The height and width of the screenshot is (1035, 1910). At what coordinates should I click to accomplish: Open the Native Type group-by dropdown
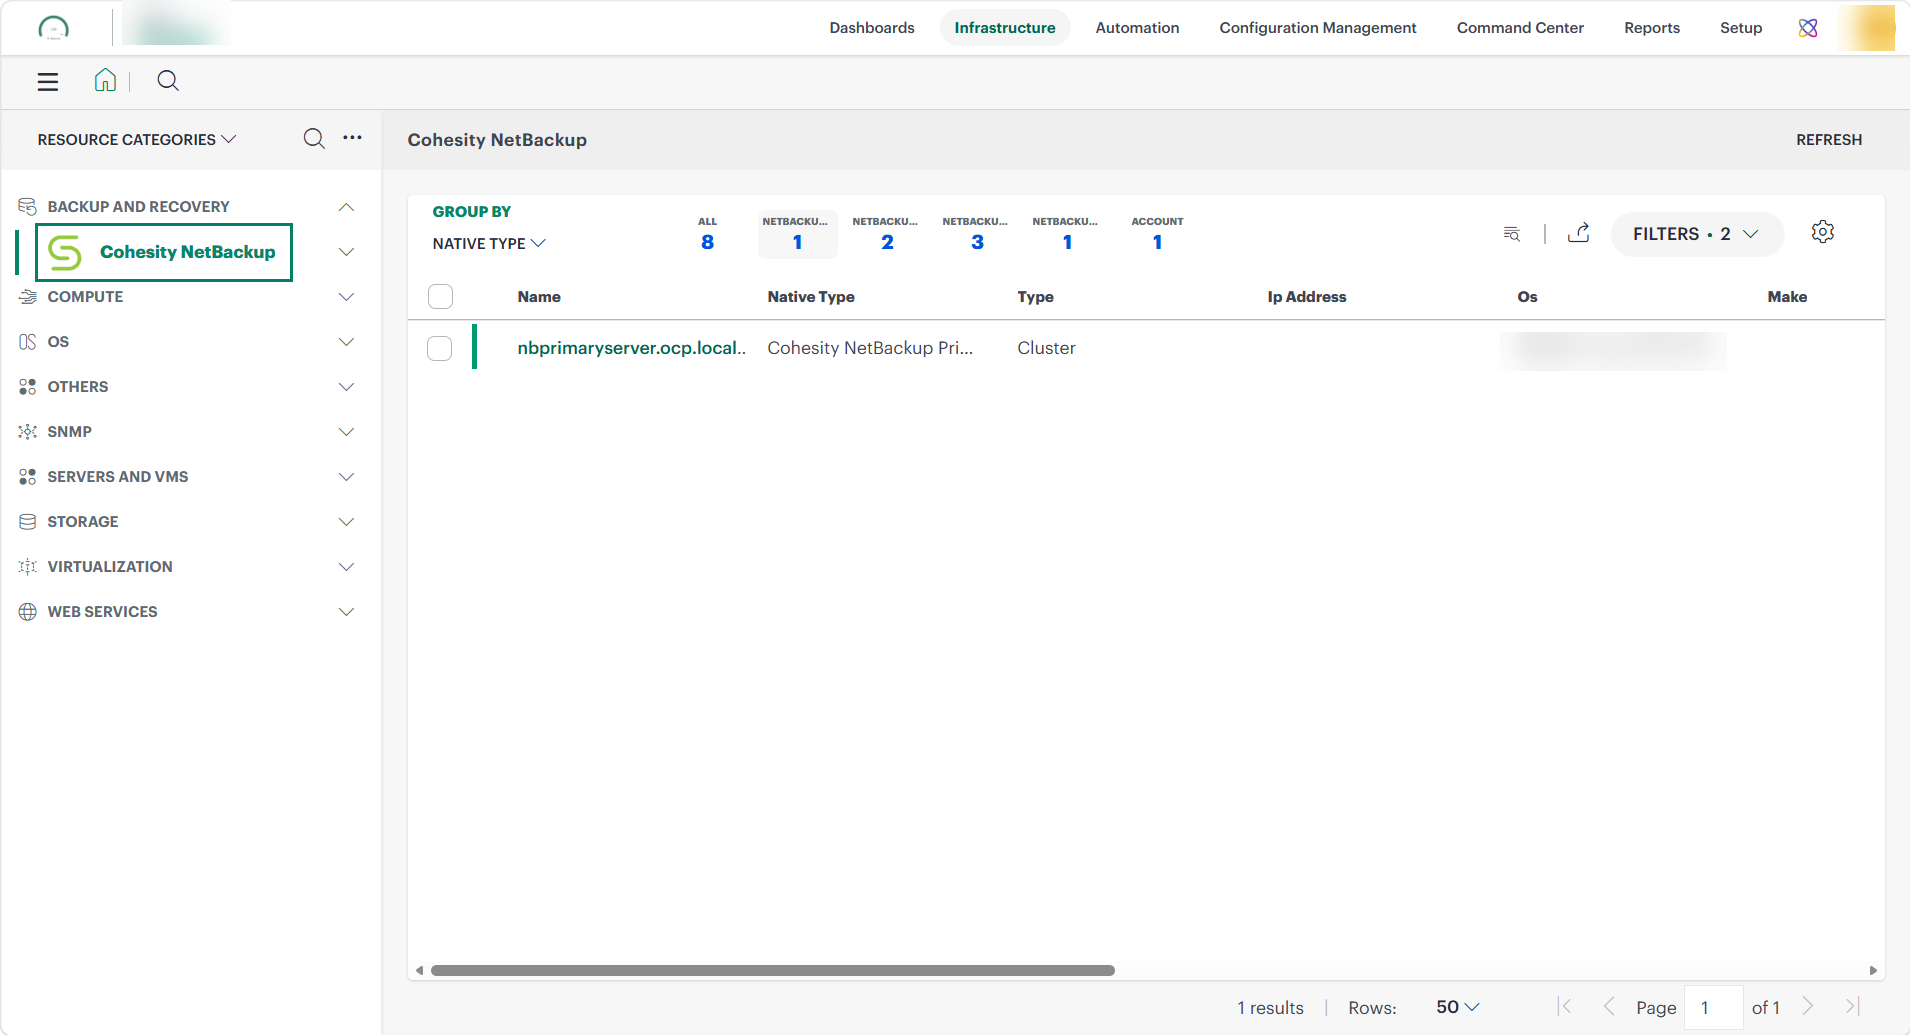tap(489, 244)
